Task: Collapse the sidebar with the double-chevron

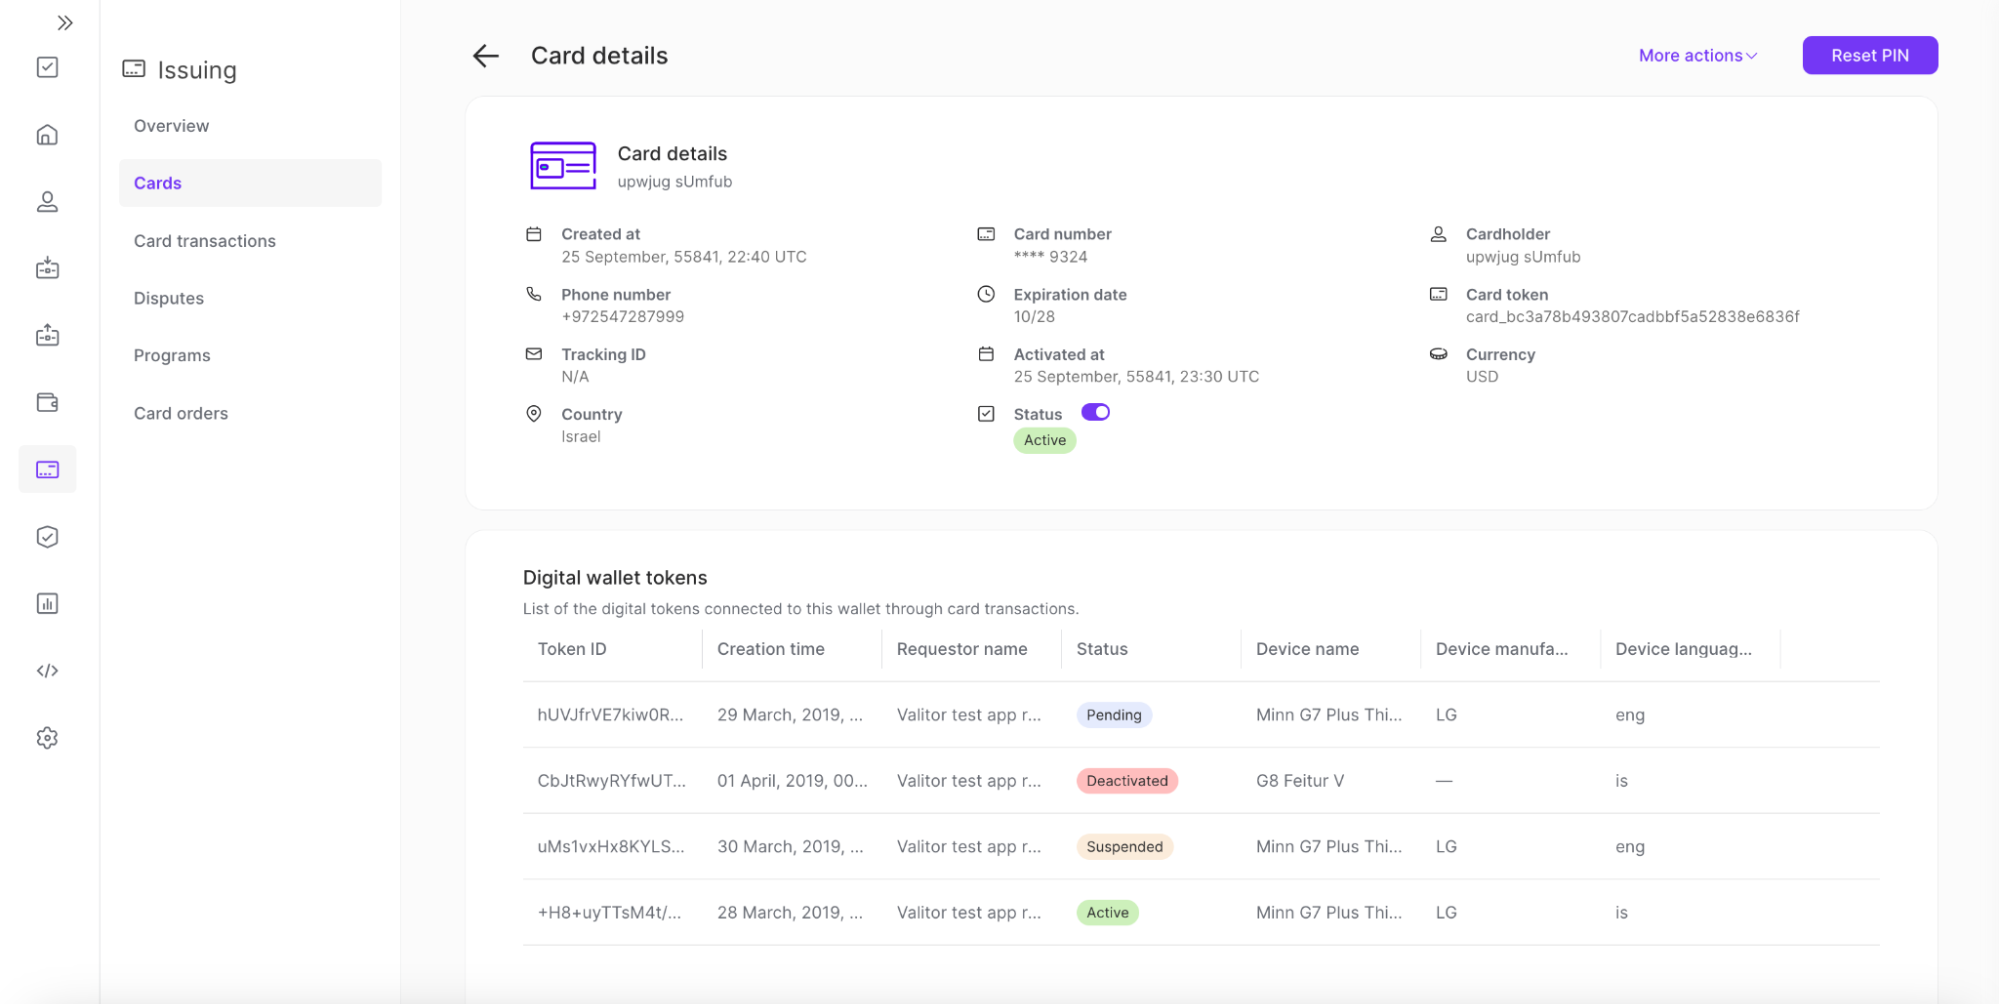Action: (x=66, y=21)
